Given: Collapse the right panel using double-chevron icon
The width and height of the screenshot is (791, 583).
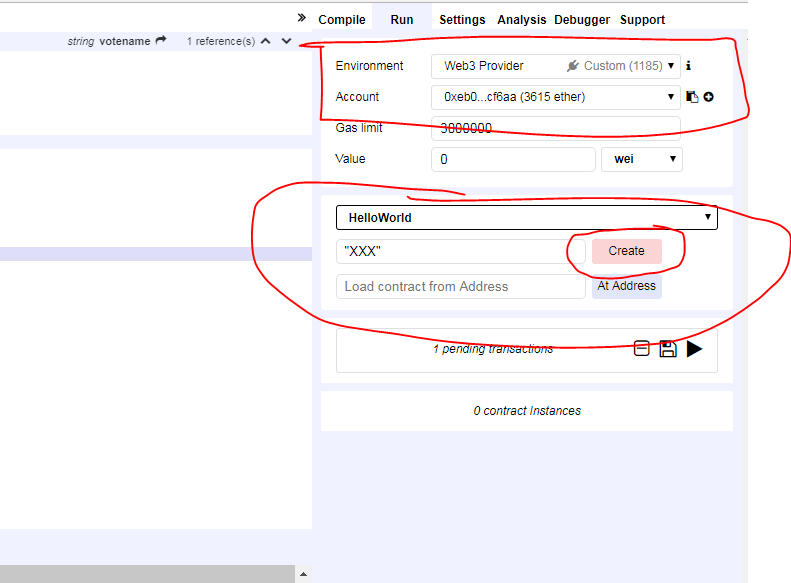Looking at the screenshot, I should (x=302, y=18).
